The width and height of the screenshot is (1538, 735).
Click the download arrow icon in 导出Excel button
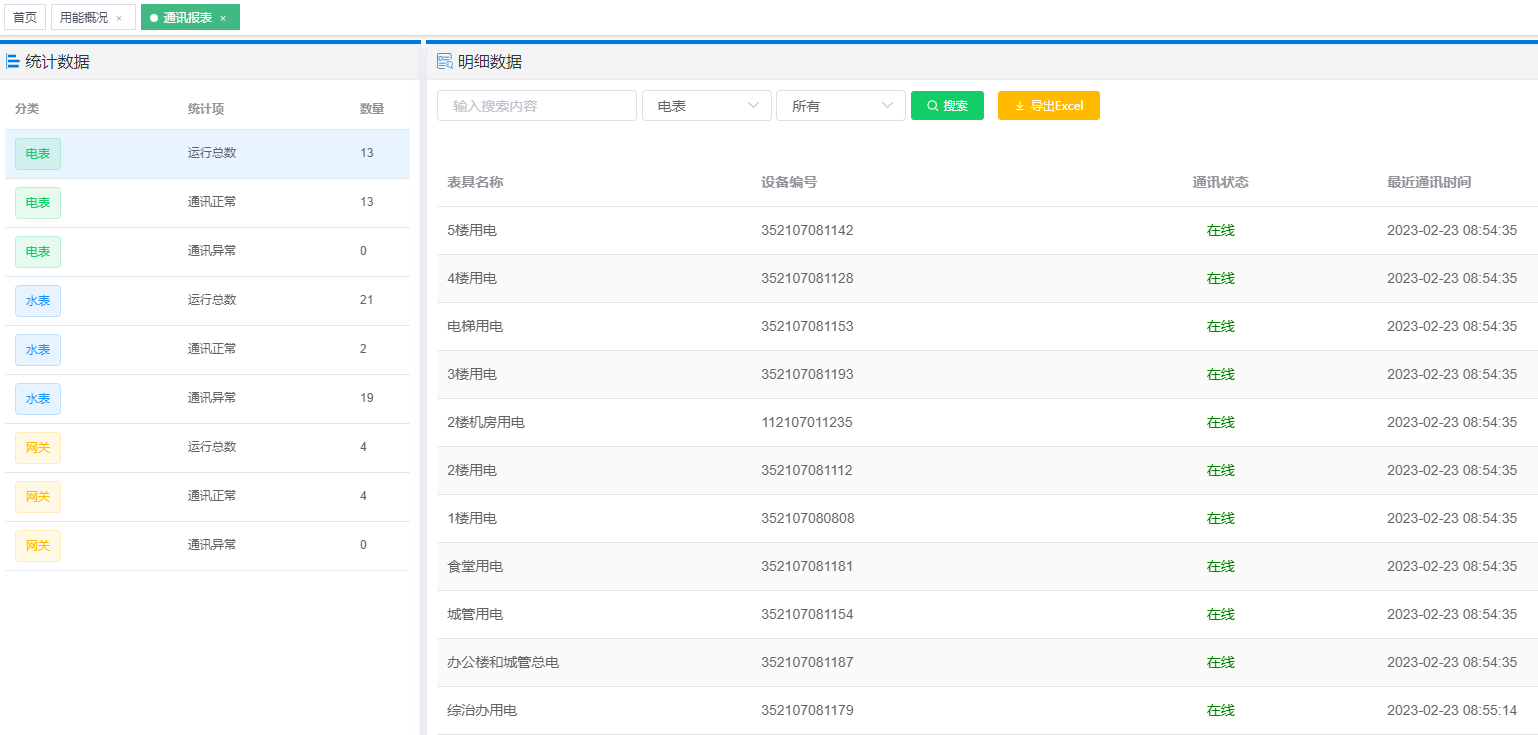[x=1020, y=105]
